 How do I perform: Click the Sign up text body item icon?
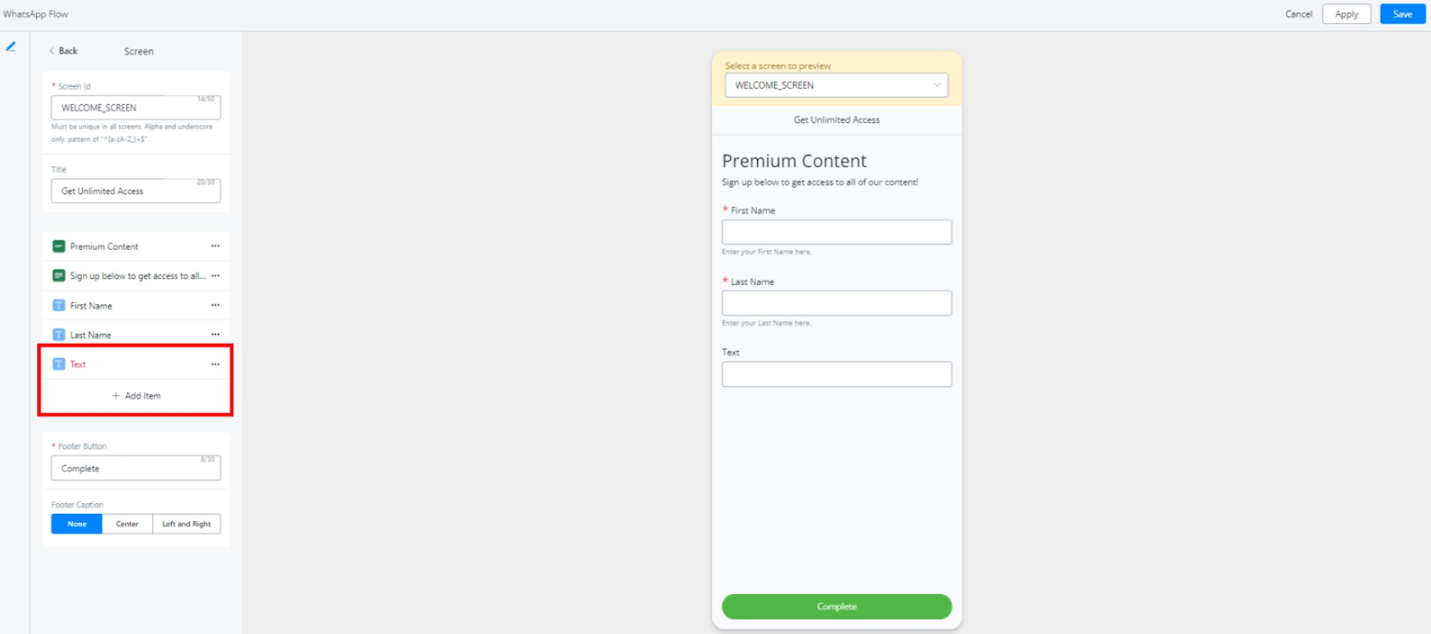[59, 275]
